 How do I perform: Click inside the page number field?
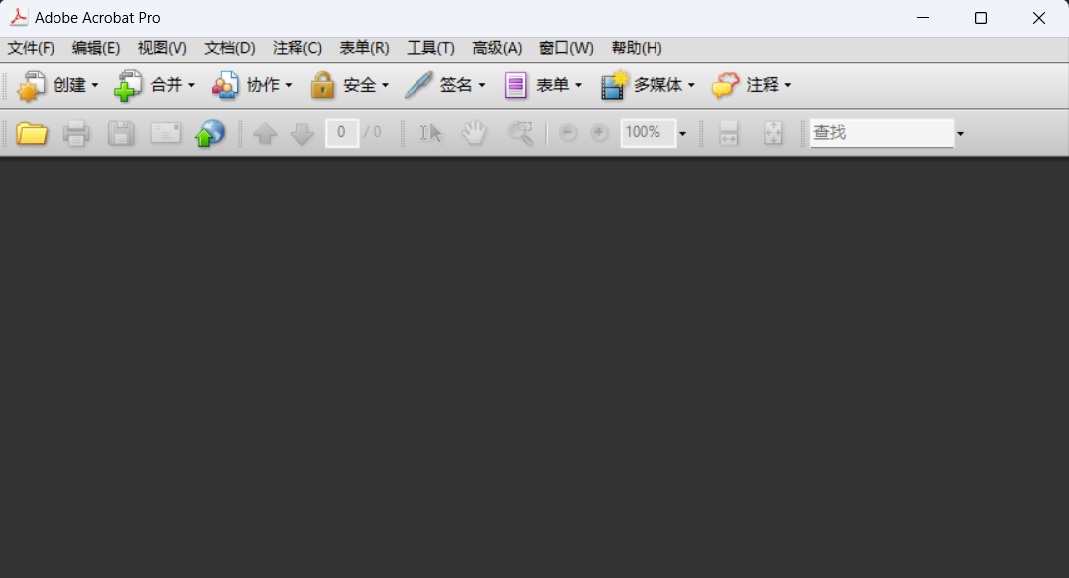(341, 132)
